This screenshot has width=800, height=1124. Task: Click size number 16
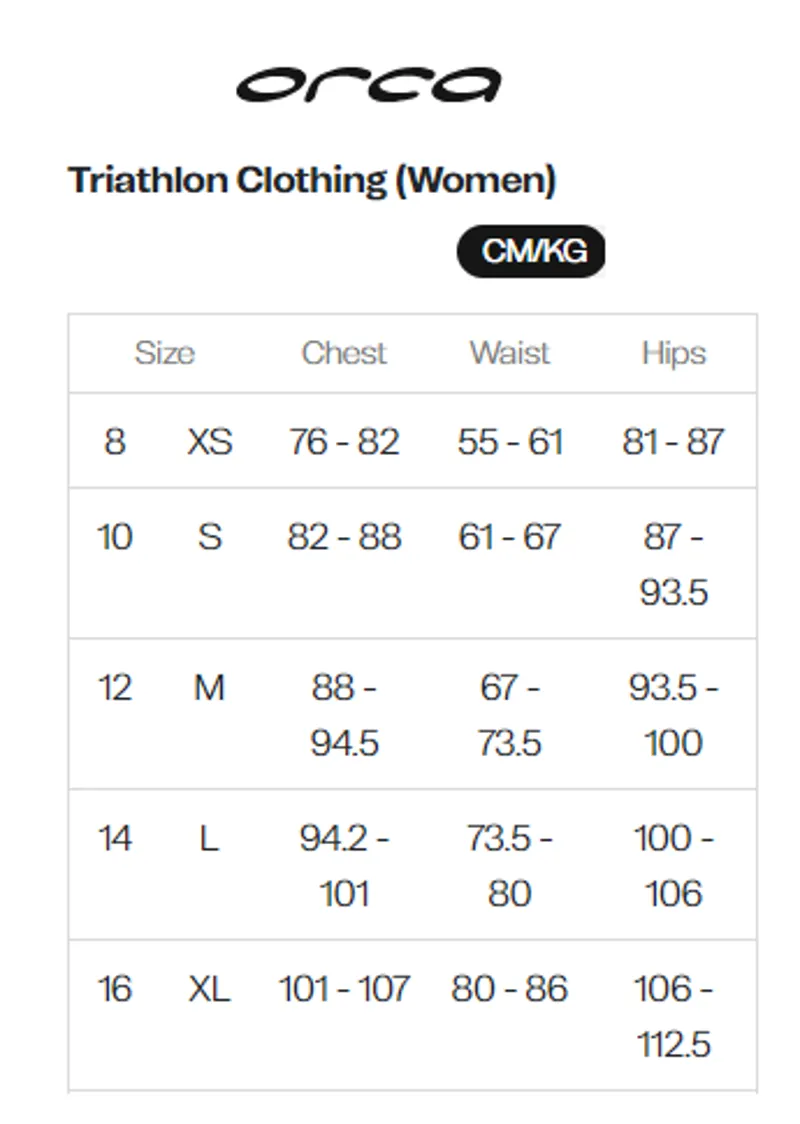pyautogui.click(x=115, y=989)
